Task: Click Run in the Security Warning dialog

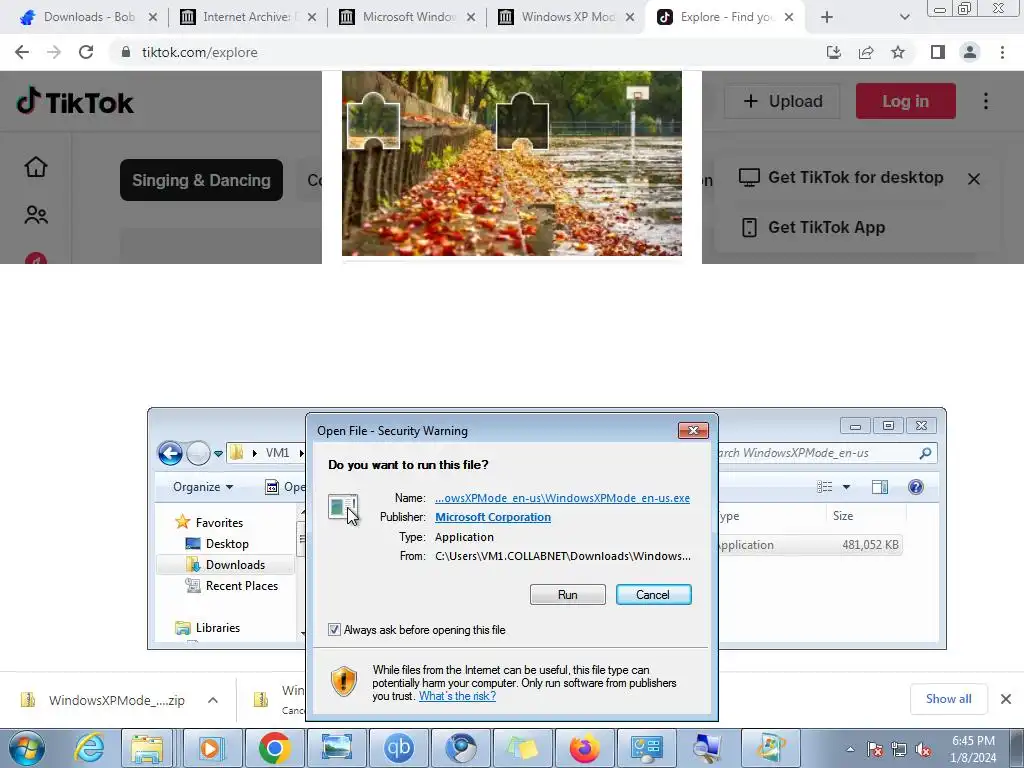Action: tap(568, 594)
